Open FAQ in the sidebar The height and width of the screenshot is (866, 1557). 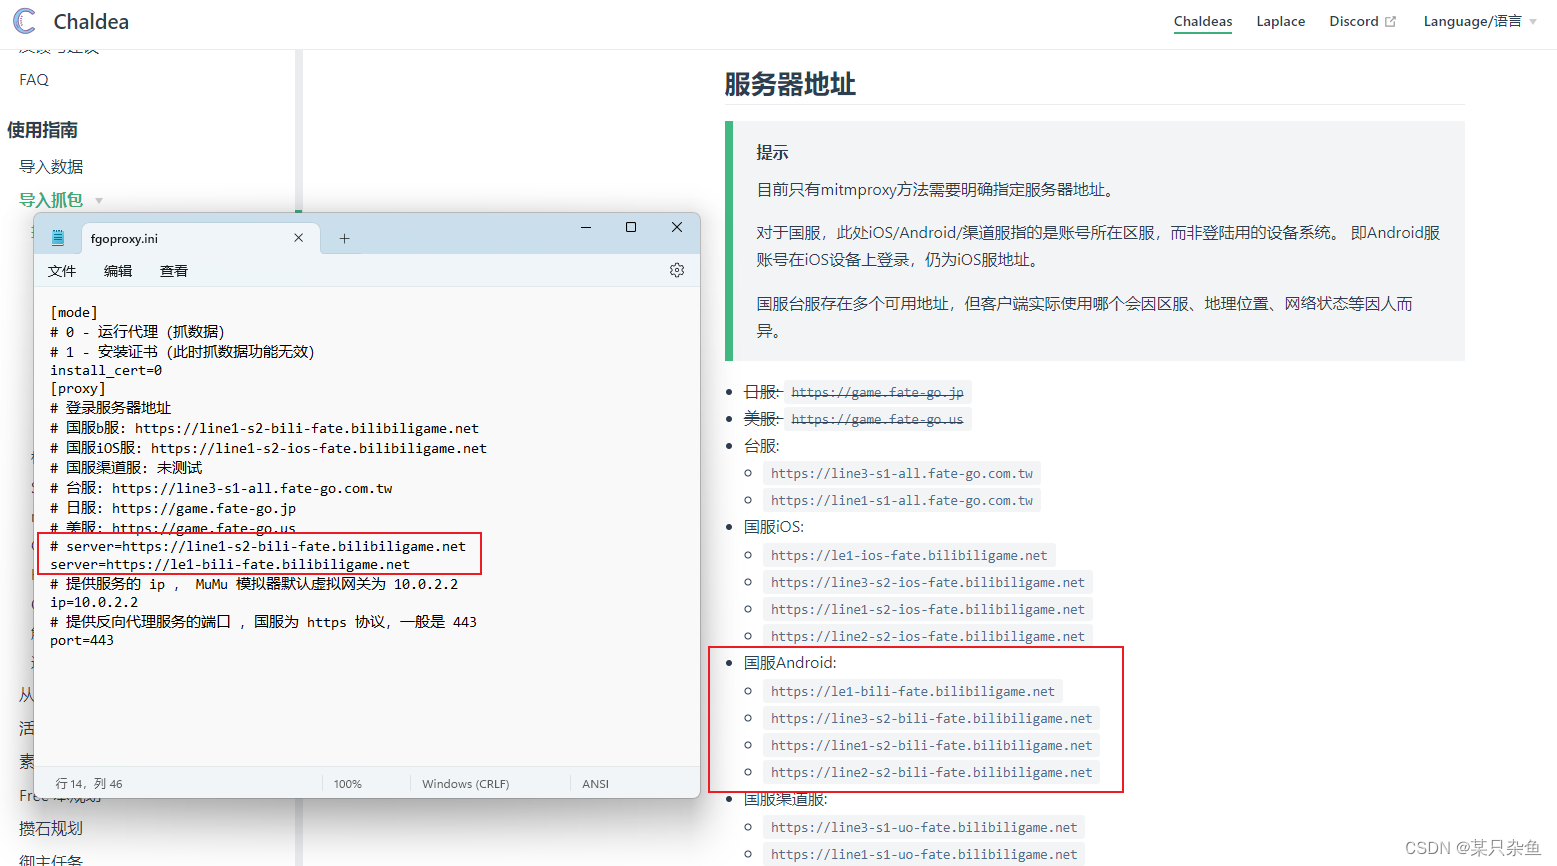34,80
